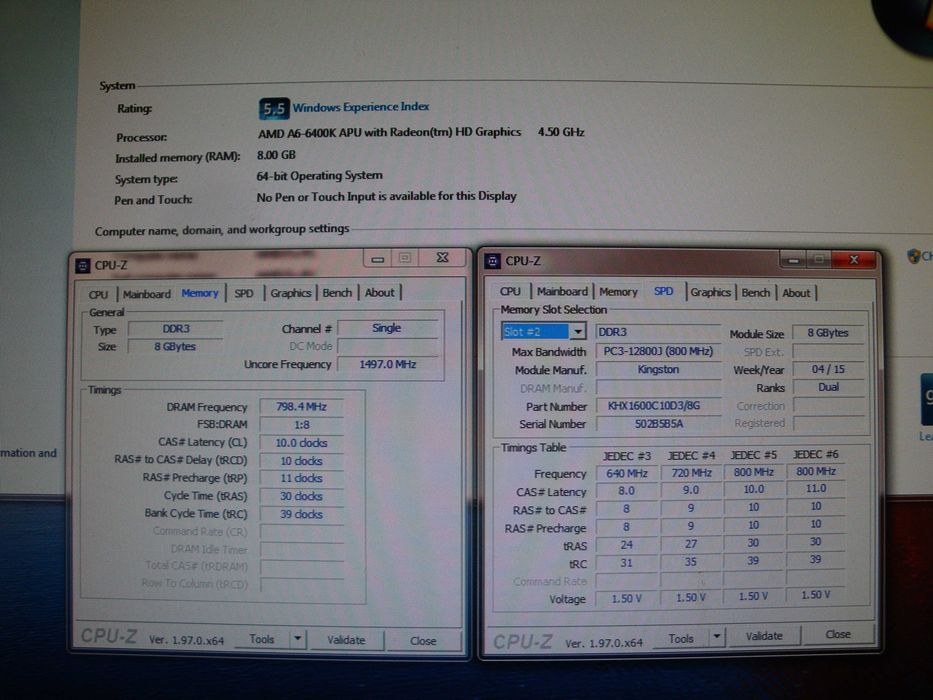
Task: Click the Uncore Frequency value 1497.0 MHz
Action: tap(388, 364)
